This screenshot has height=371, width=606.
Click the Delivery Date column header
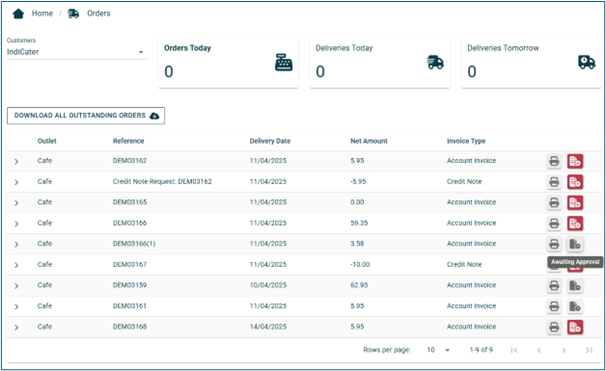pyautogui.click(x=270, y=141)
